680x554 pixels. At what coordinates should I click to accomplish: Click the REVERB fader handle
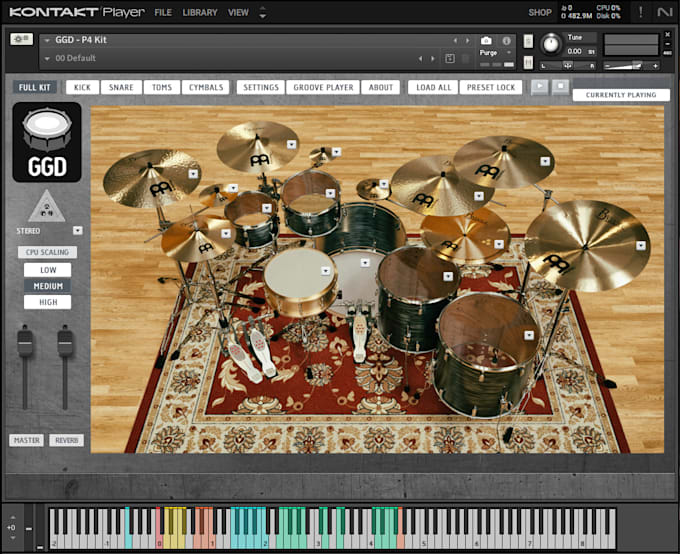[x=65, y=341]
